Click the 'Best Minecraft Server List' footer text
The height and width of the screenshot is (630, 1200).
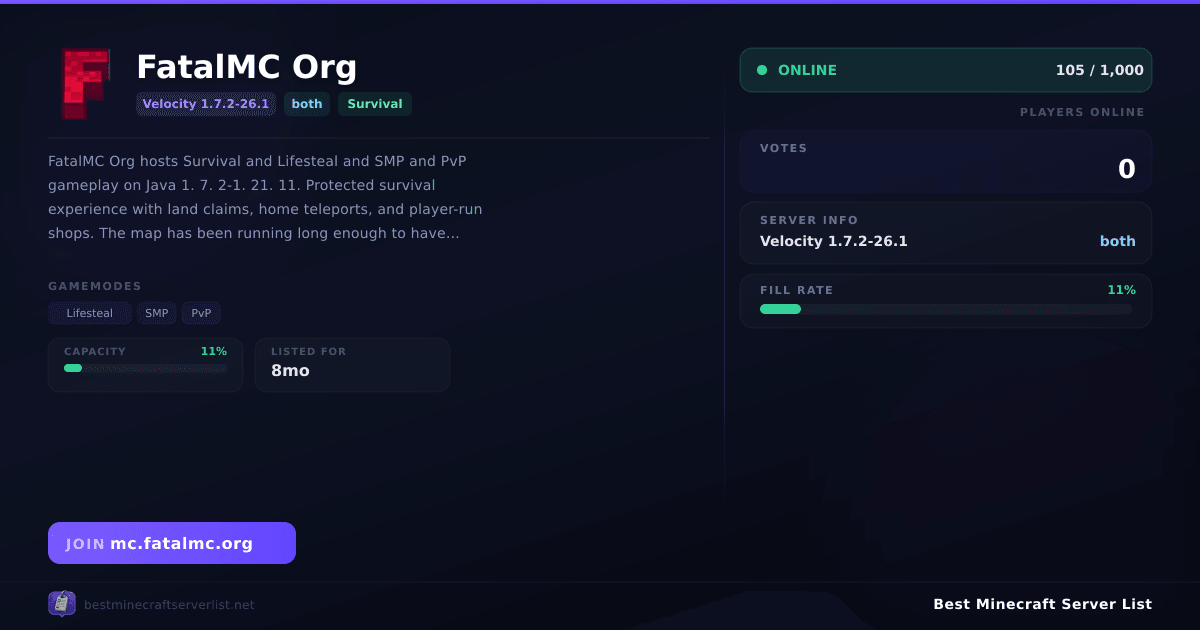click(x=1043, y=604)
